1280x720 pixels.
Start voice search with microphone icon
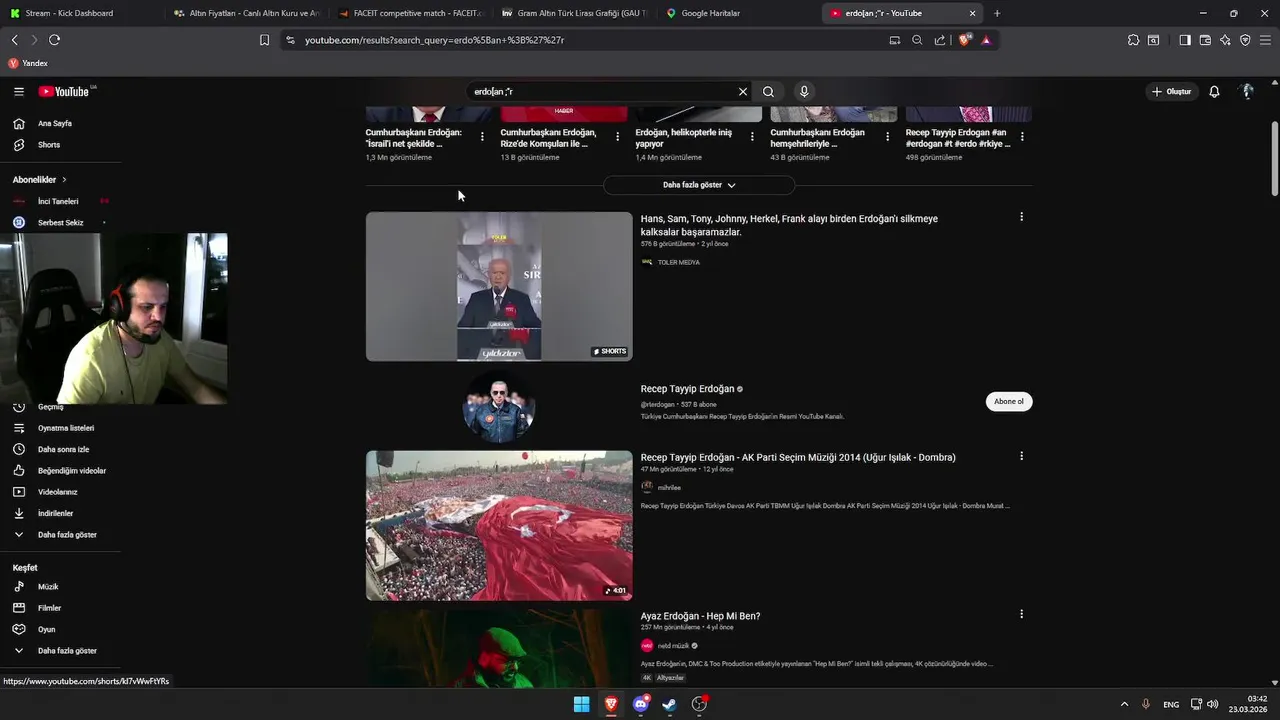coord(804,91)
